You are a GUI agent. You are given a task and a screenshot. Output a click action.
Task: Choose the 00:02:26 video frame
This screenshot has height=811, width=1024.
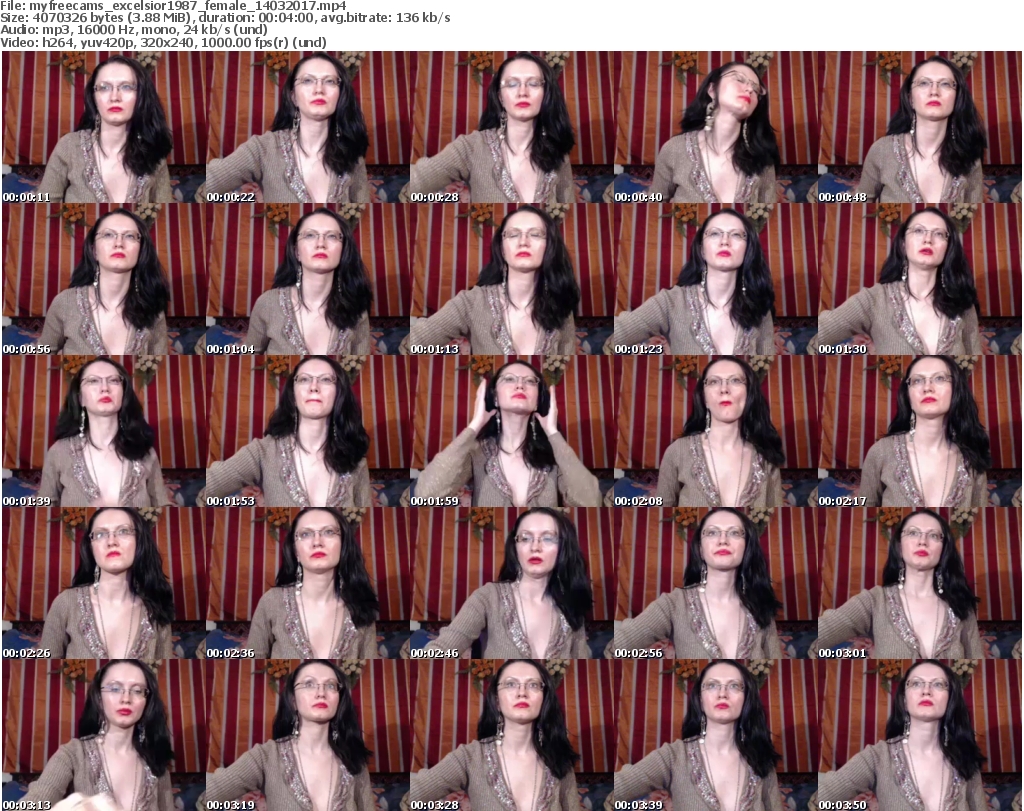[103, 583]
